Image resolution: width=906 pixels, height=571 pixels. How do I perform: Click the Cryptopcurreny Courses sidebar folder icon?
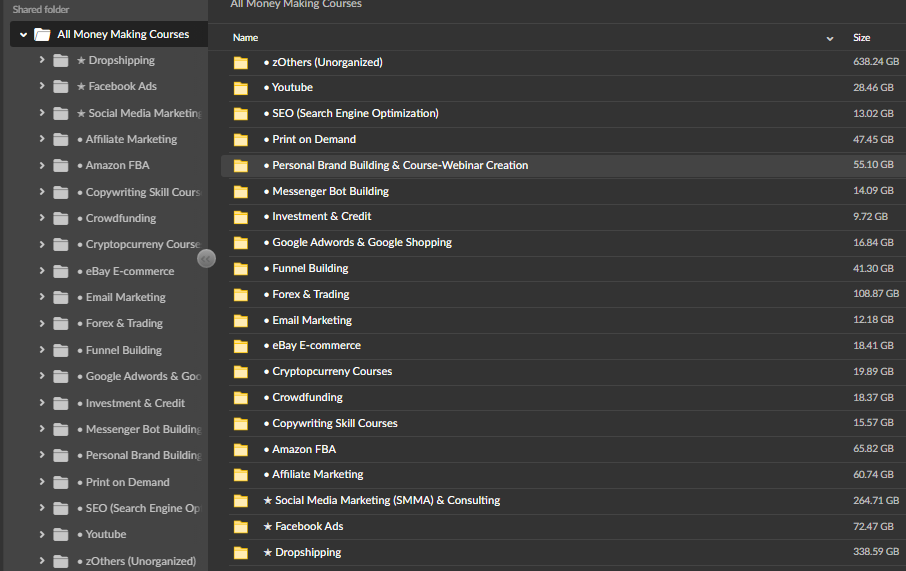click(x=61, y=244)
